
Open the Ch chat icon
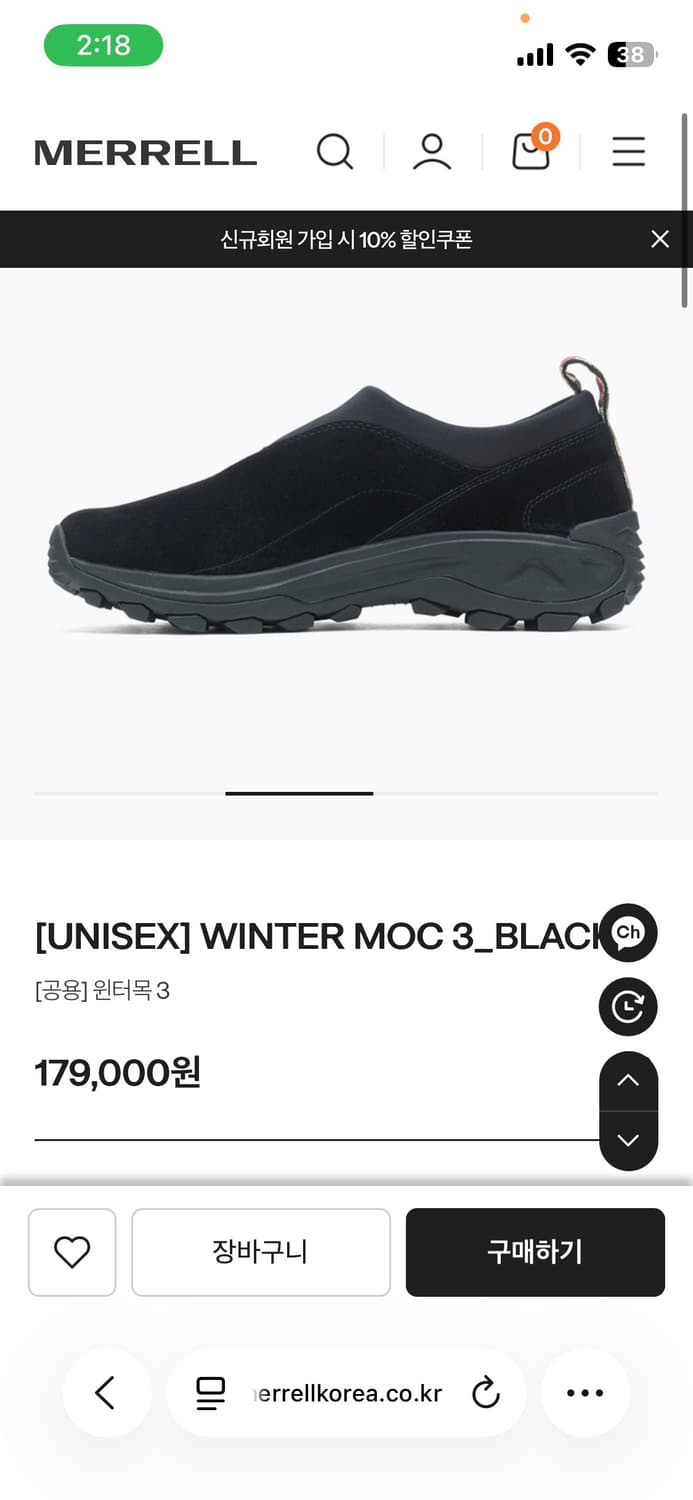(x=628, y=933)
